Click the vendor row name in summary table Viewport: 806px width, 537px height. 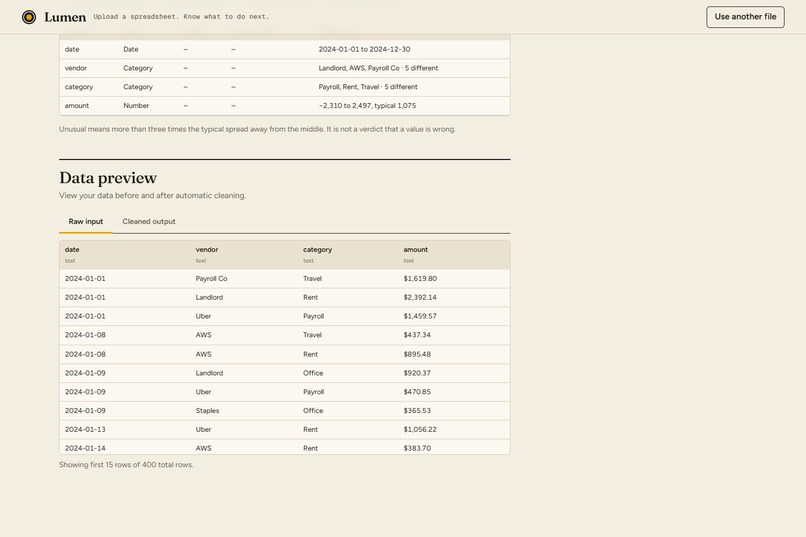[76, 68]
